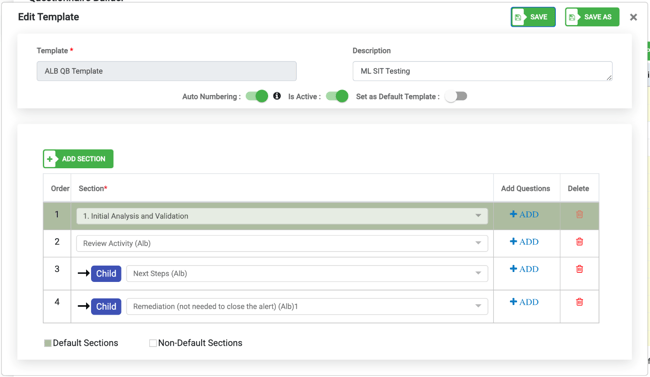The image size is (650, 377).
Task: Click the Auto Numbering label
Action: pos(211,97)
